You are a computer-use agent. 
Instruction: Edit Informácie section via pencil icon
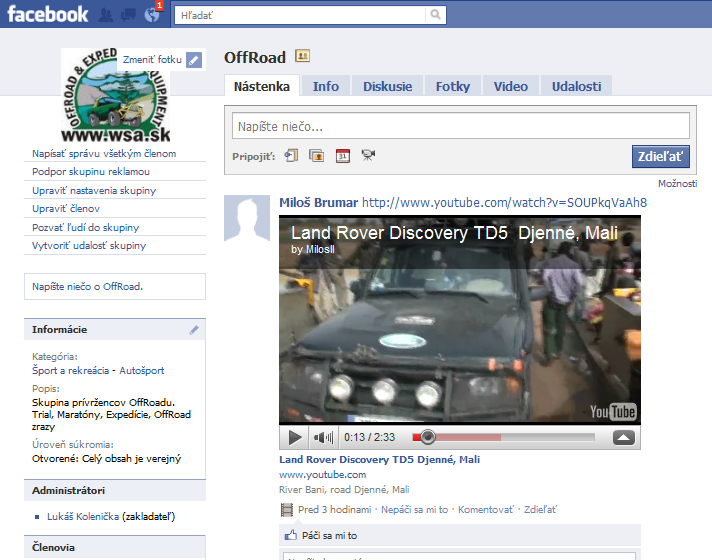[x=194, y=330]
